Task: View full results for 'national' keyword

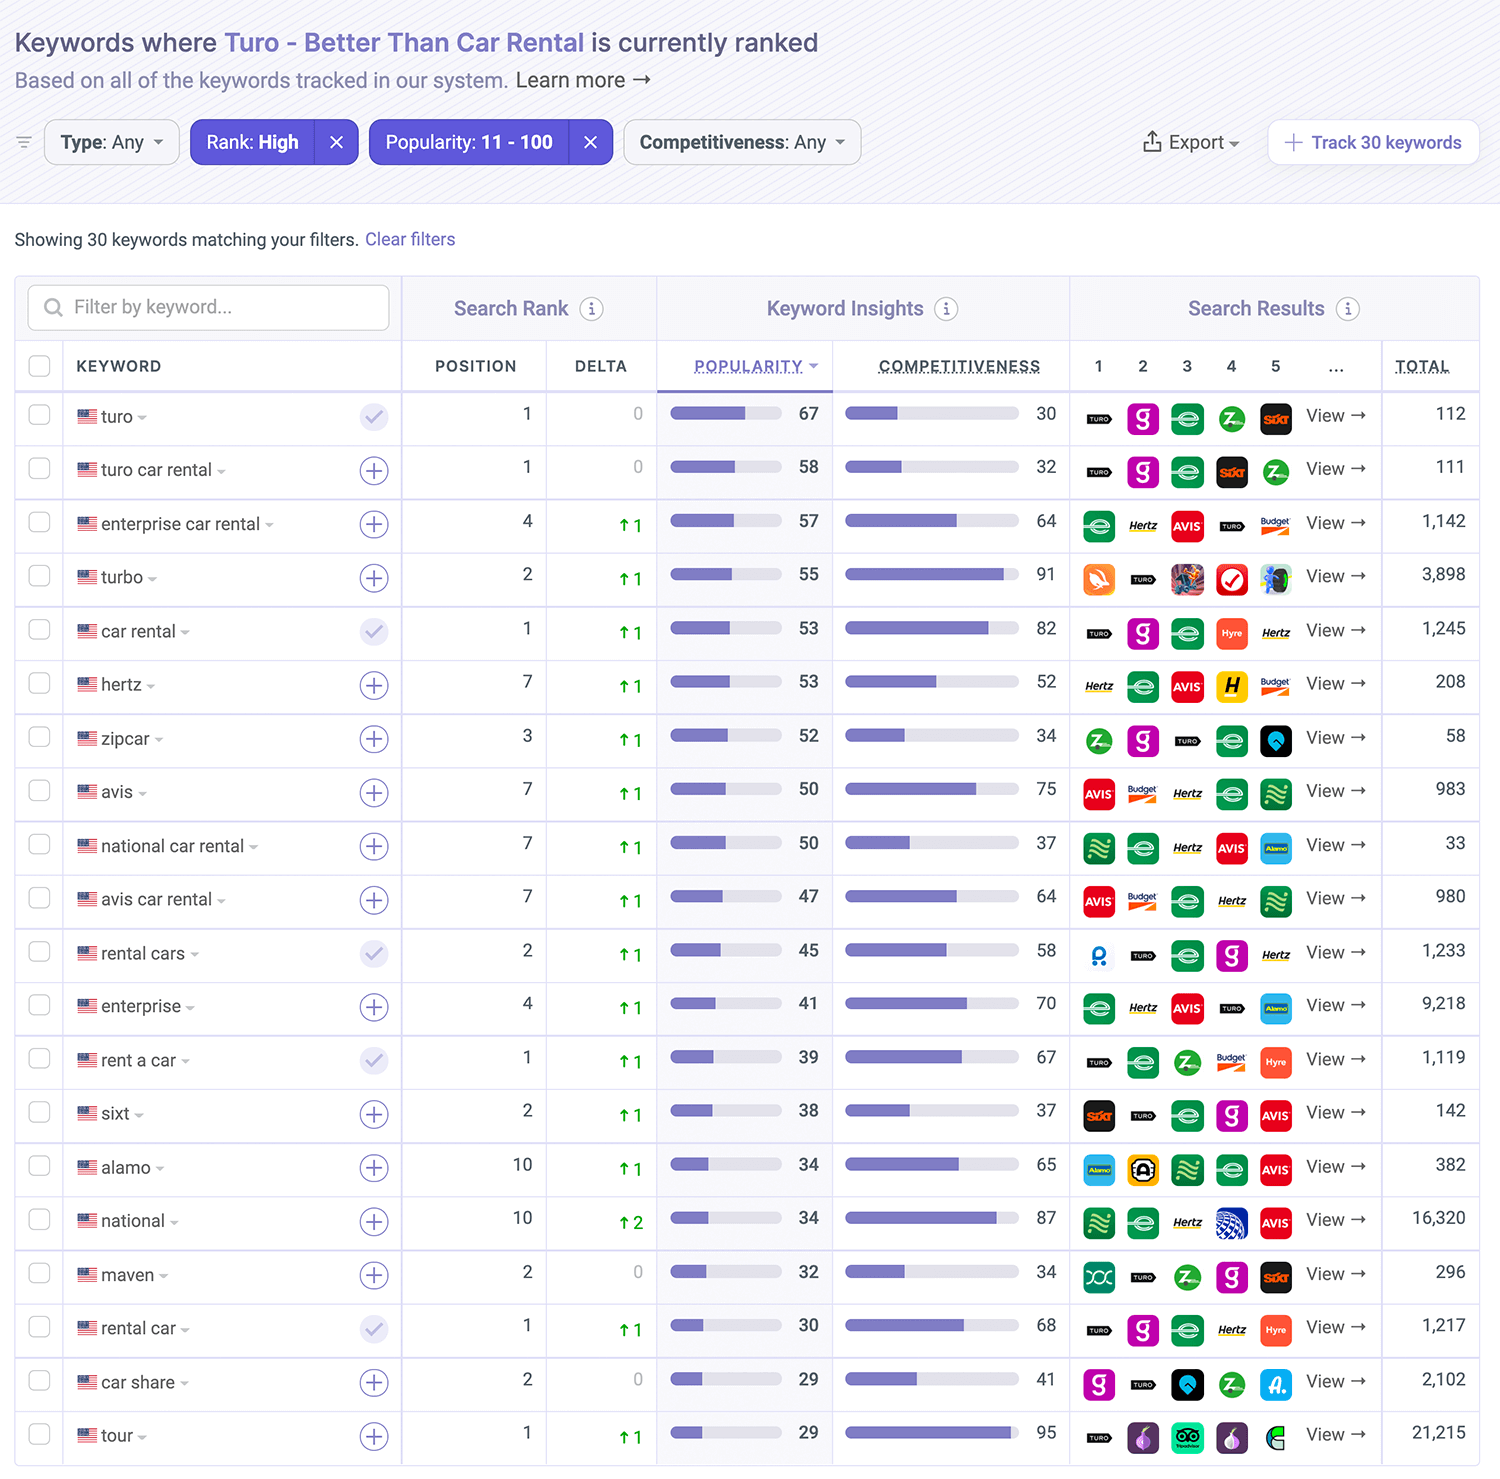Action: (x=1335, y=1220)
